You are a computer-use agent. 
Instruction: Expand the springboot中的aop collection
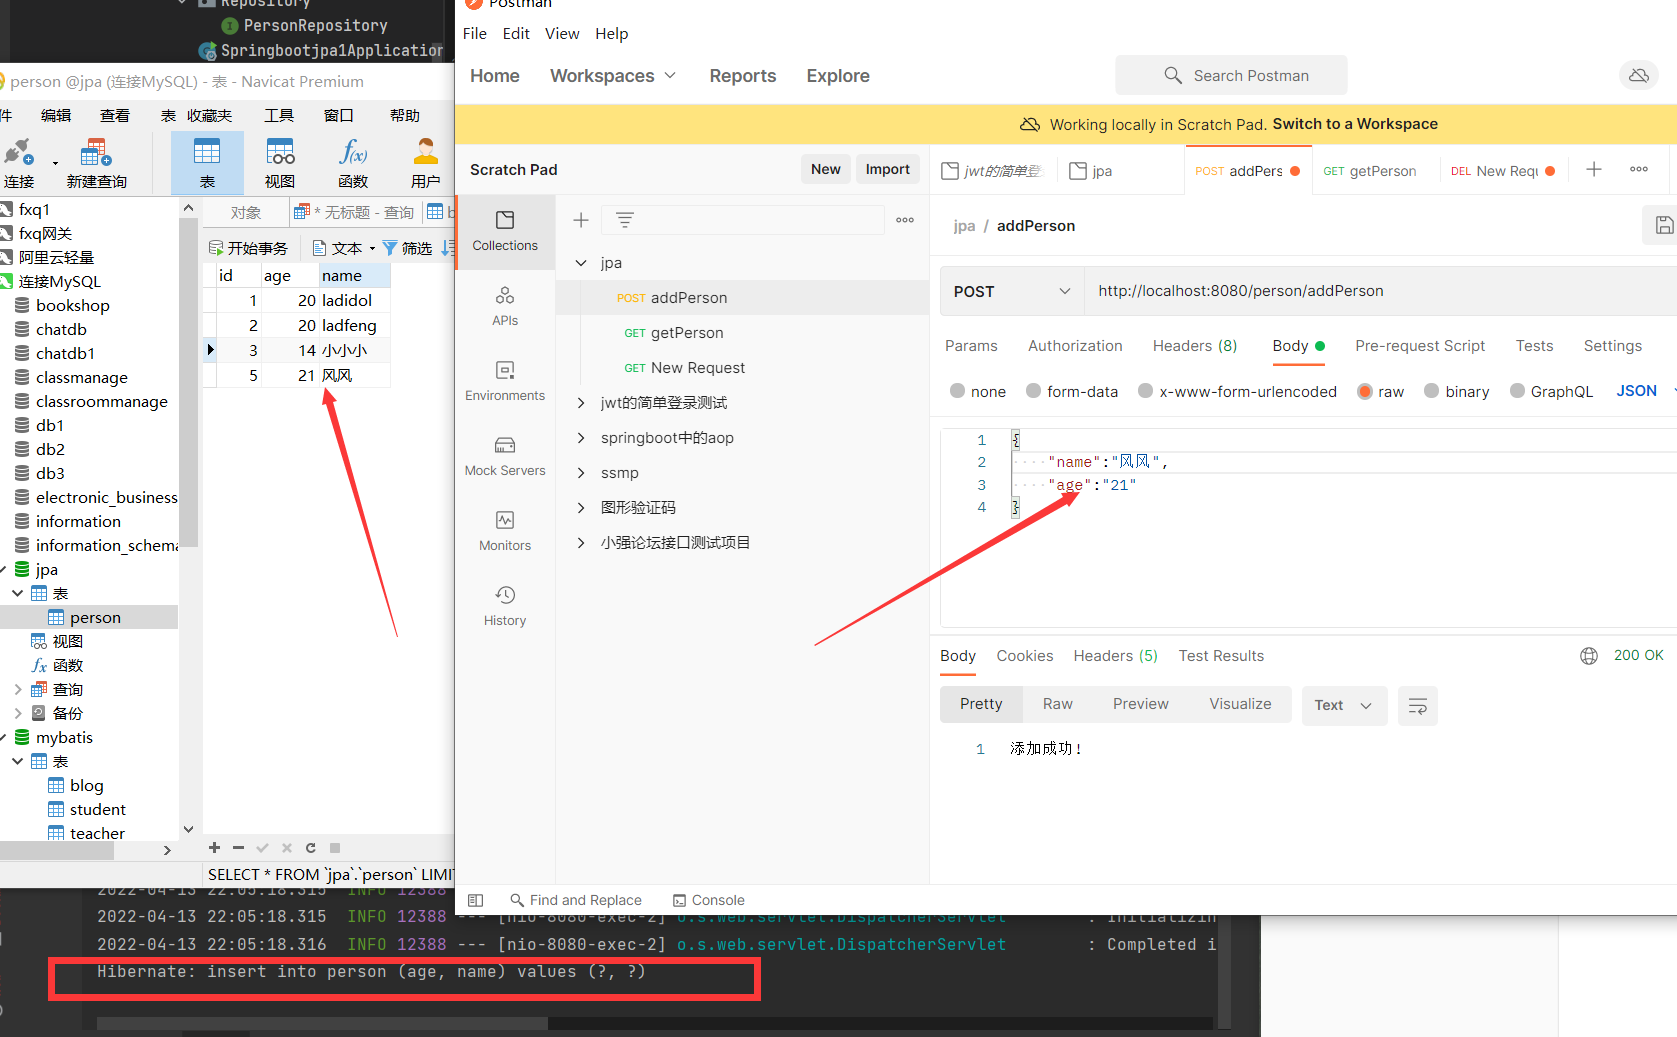(x=581, y=438)
